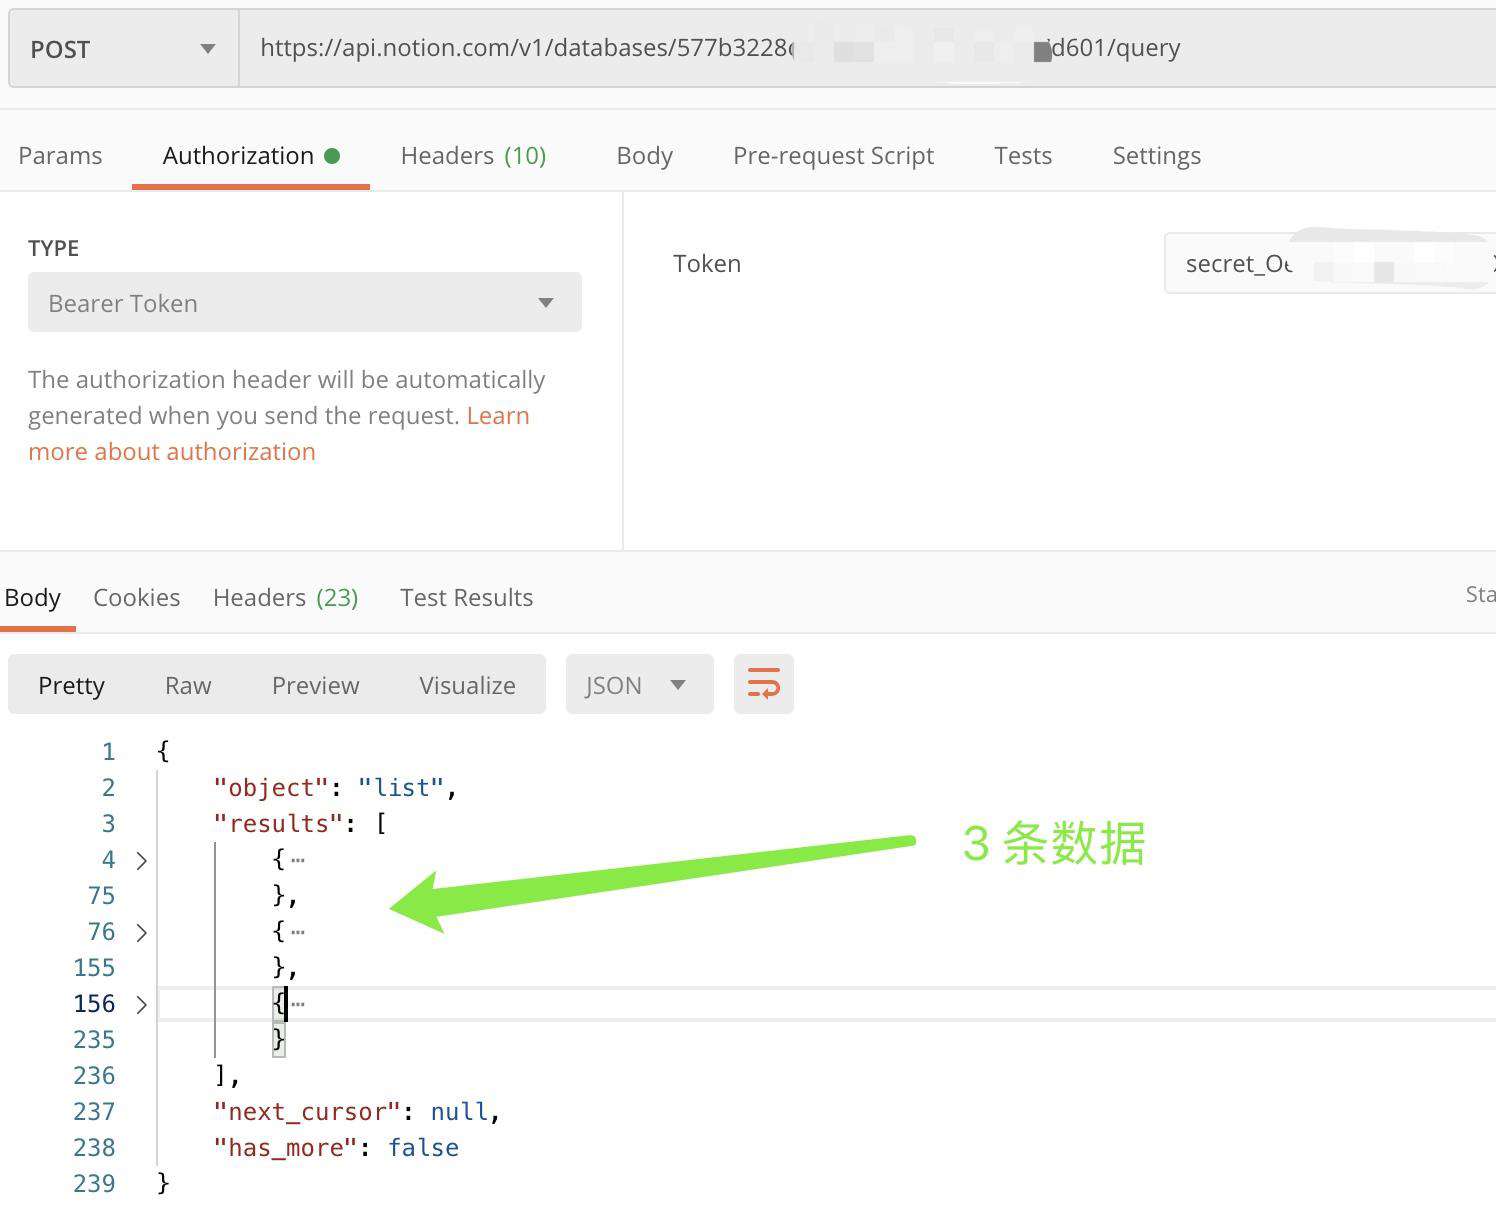Open the POST method dropdown
Image resolution: width=1496 pixels, height=1230 pixels.
[x=124, y=49]
